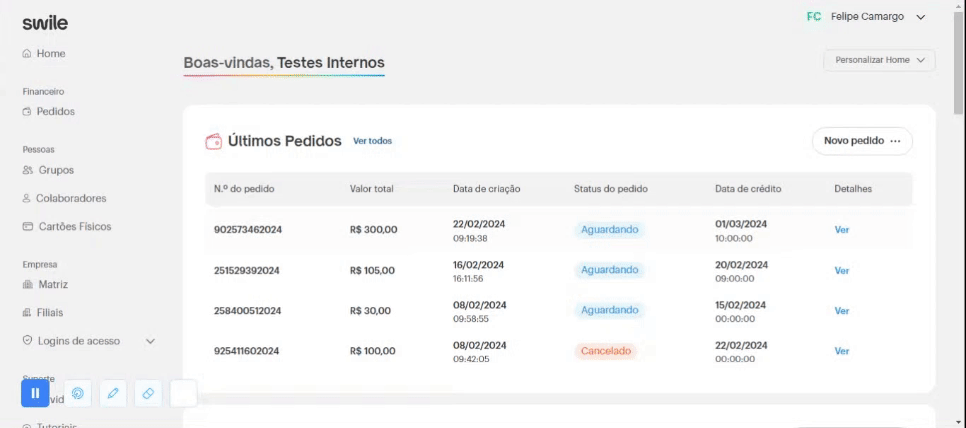Click the Boas-vindas, Testes Internos heading
The image size is (966, 428).
[x=284, y=63]
